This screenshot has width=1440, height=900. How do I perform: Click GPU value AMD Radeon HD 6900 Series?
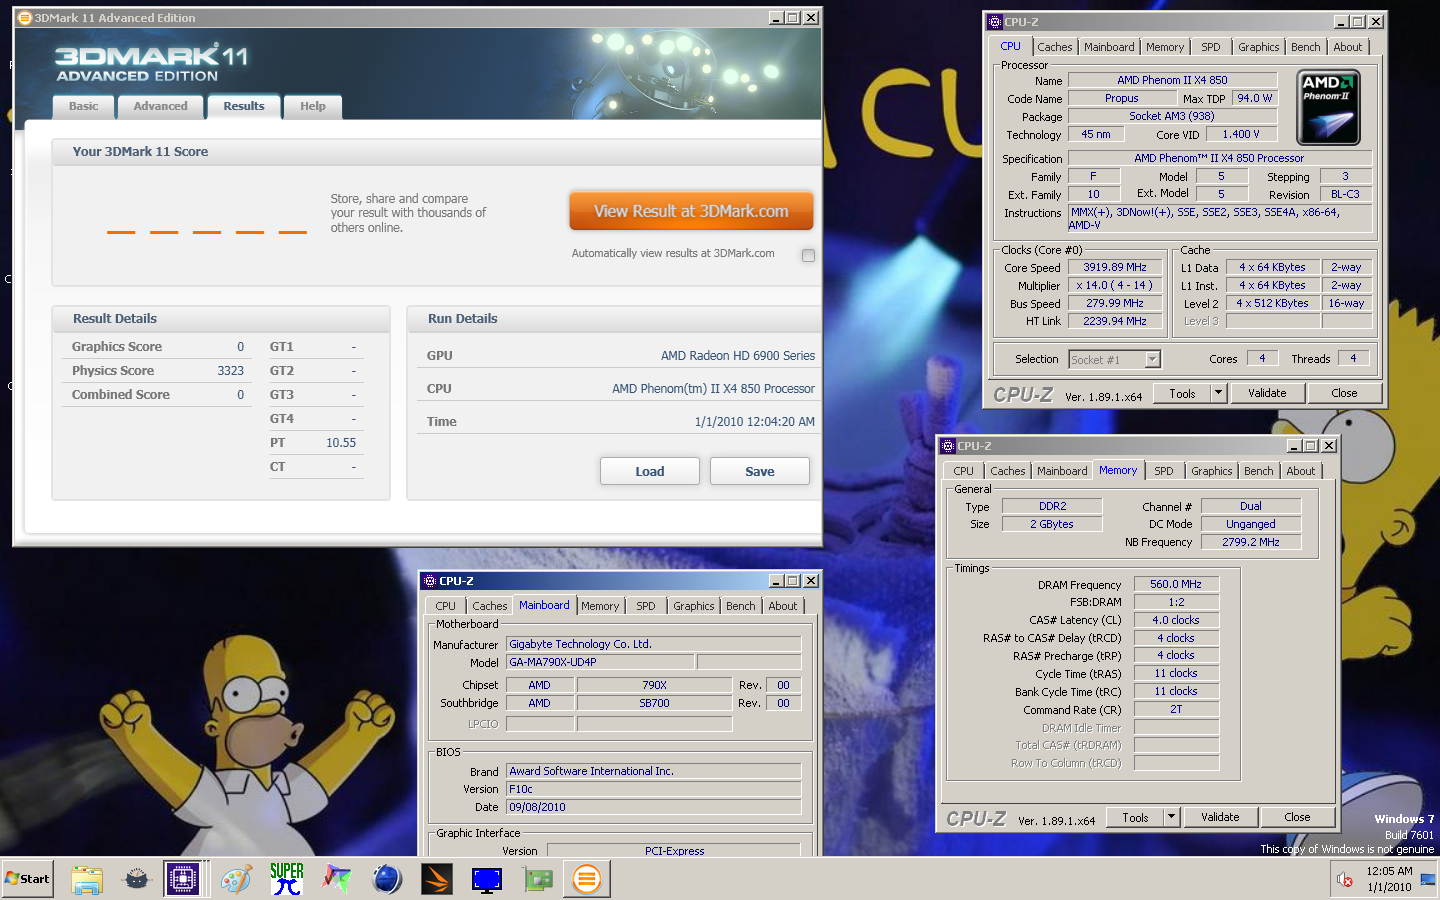737,356
